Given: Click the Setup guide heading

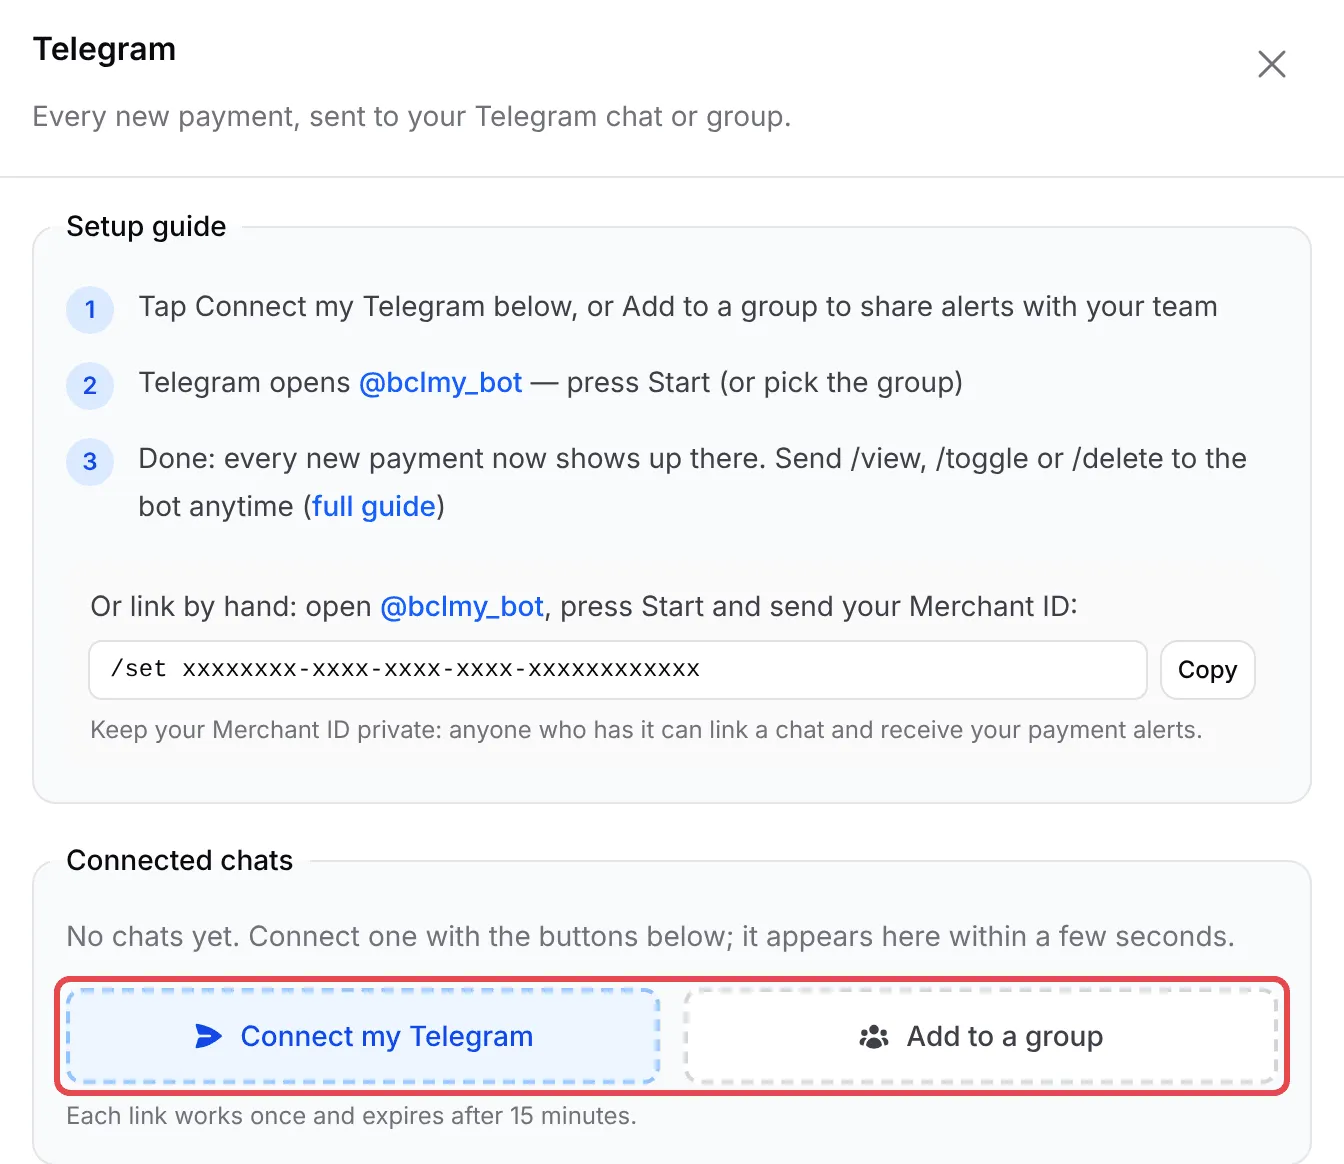Looking at the screenshot, I should 146,227.
